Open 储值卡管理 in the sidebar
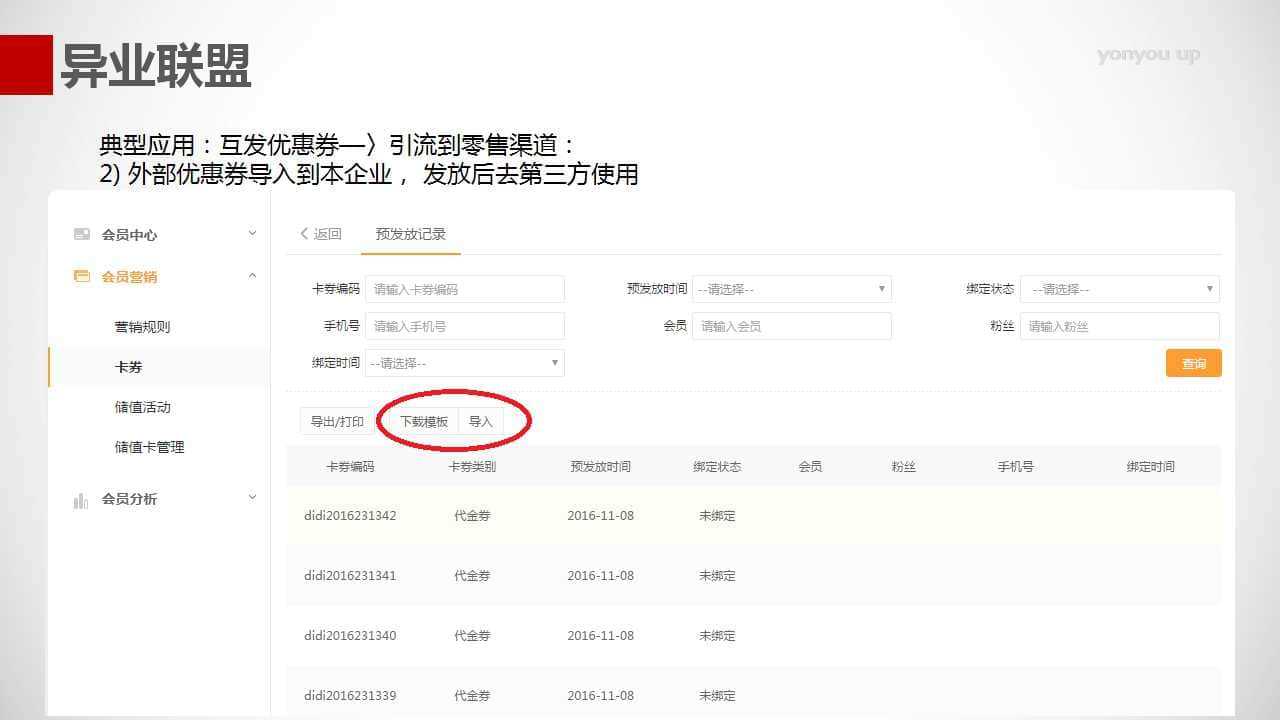 149,447
